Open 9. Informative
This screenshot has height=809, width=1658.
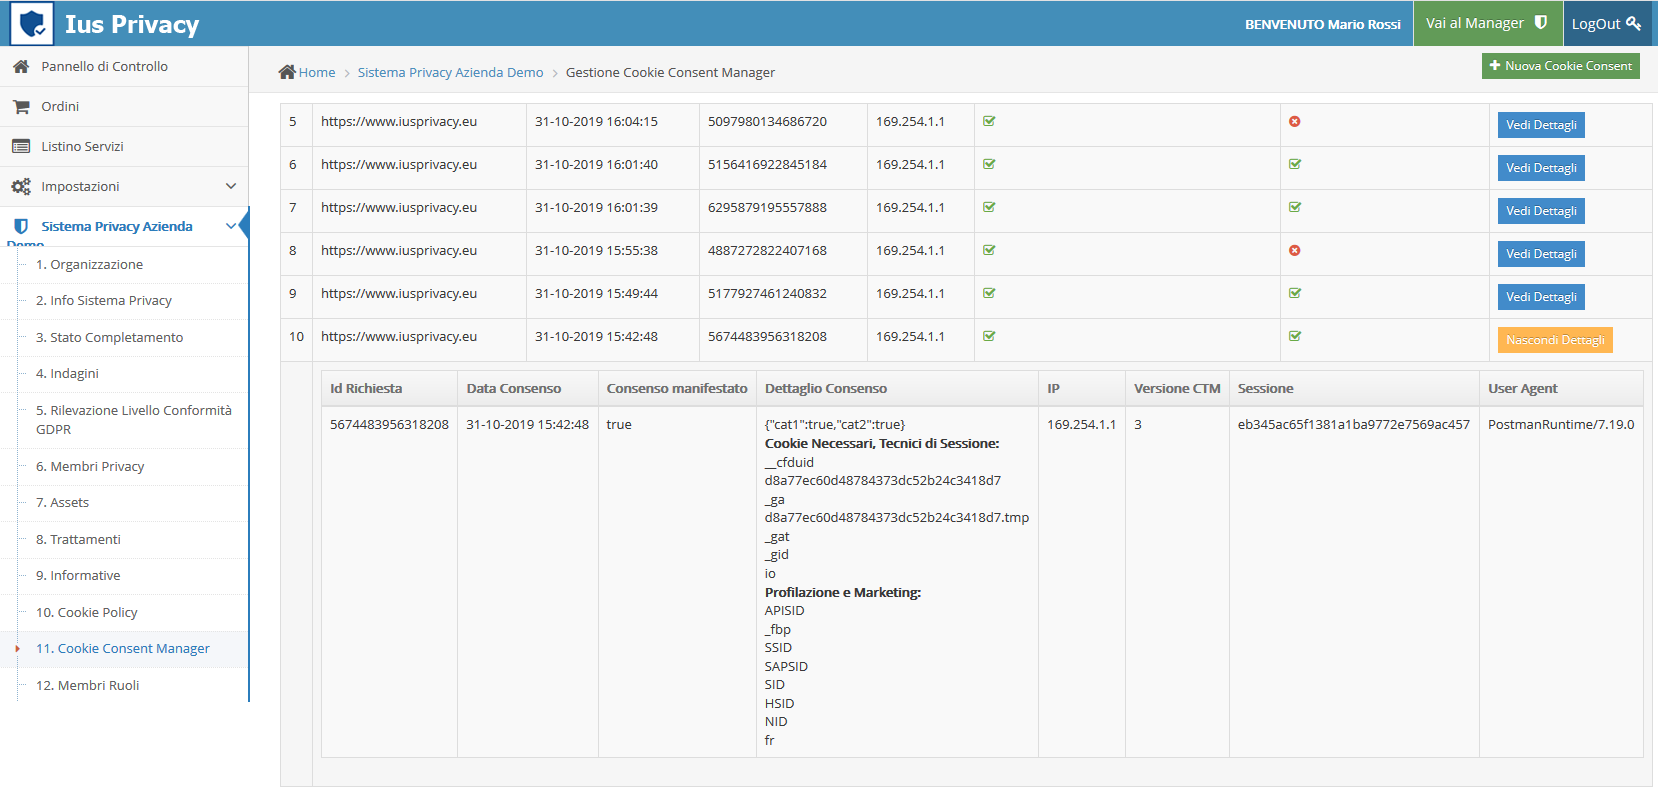pyautogui.click(x=78, y=575)
